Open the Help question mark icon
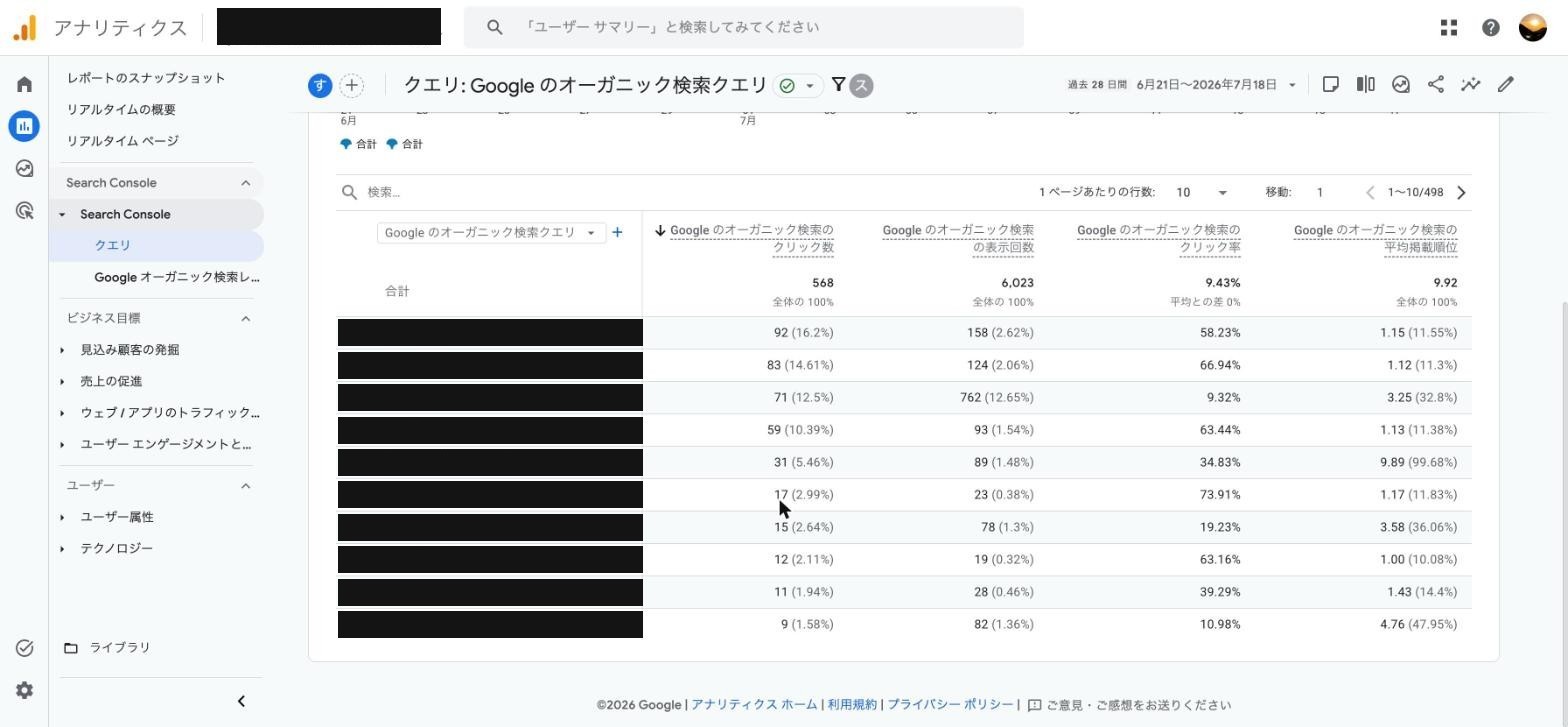This screenshot has height=727, width=1568. 1491,28
